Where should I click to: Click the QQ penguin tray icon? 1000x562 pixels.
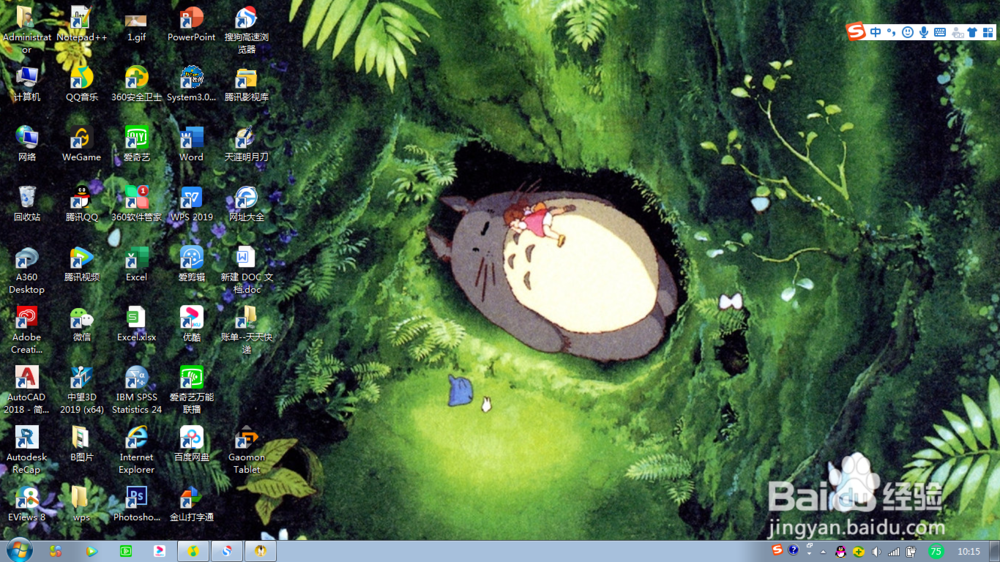[x=841, y=552]
